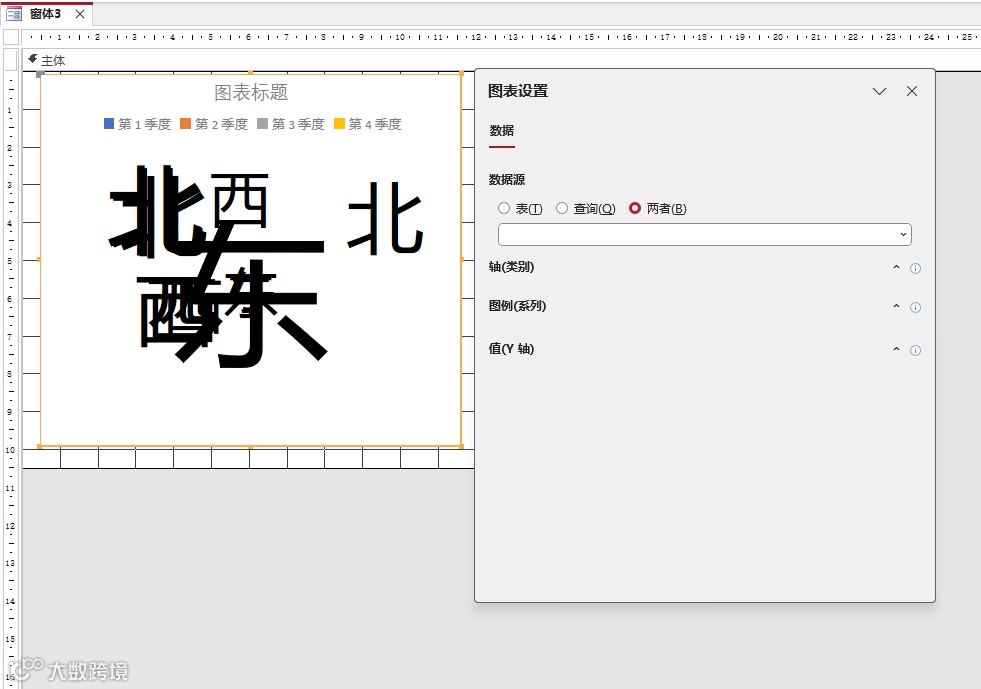Close the 图表设置 pane
Viewport: 981px width, 689px height.
pos(912,91)
